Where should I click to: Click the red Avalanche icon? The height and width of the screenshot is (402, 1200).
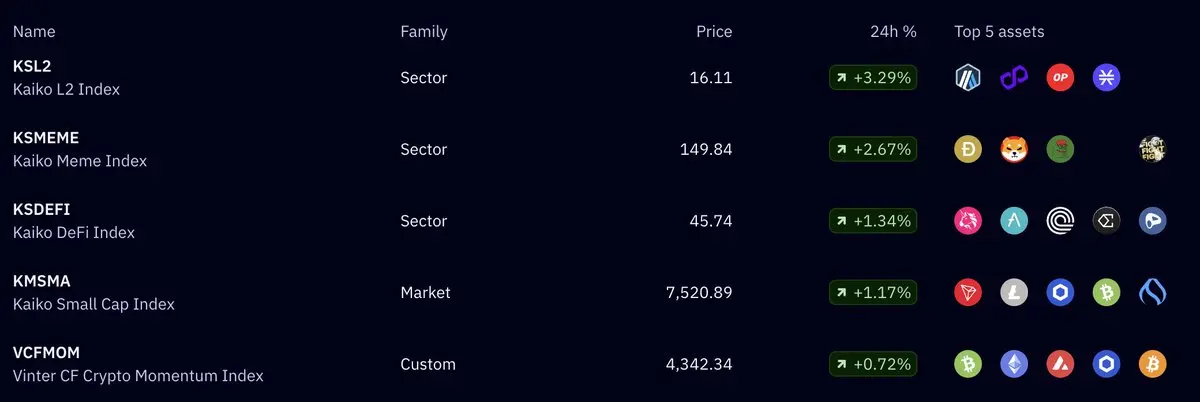tap(1060, 364)
